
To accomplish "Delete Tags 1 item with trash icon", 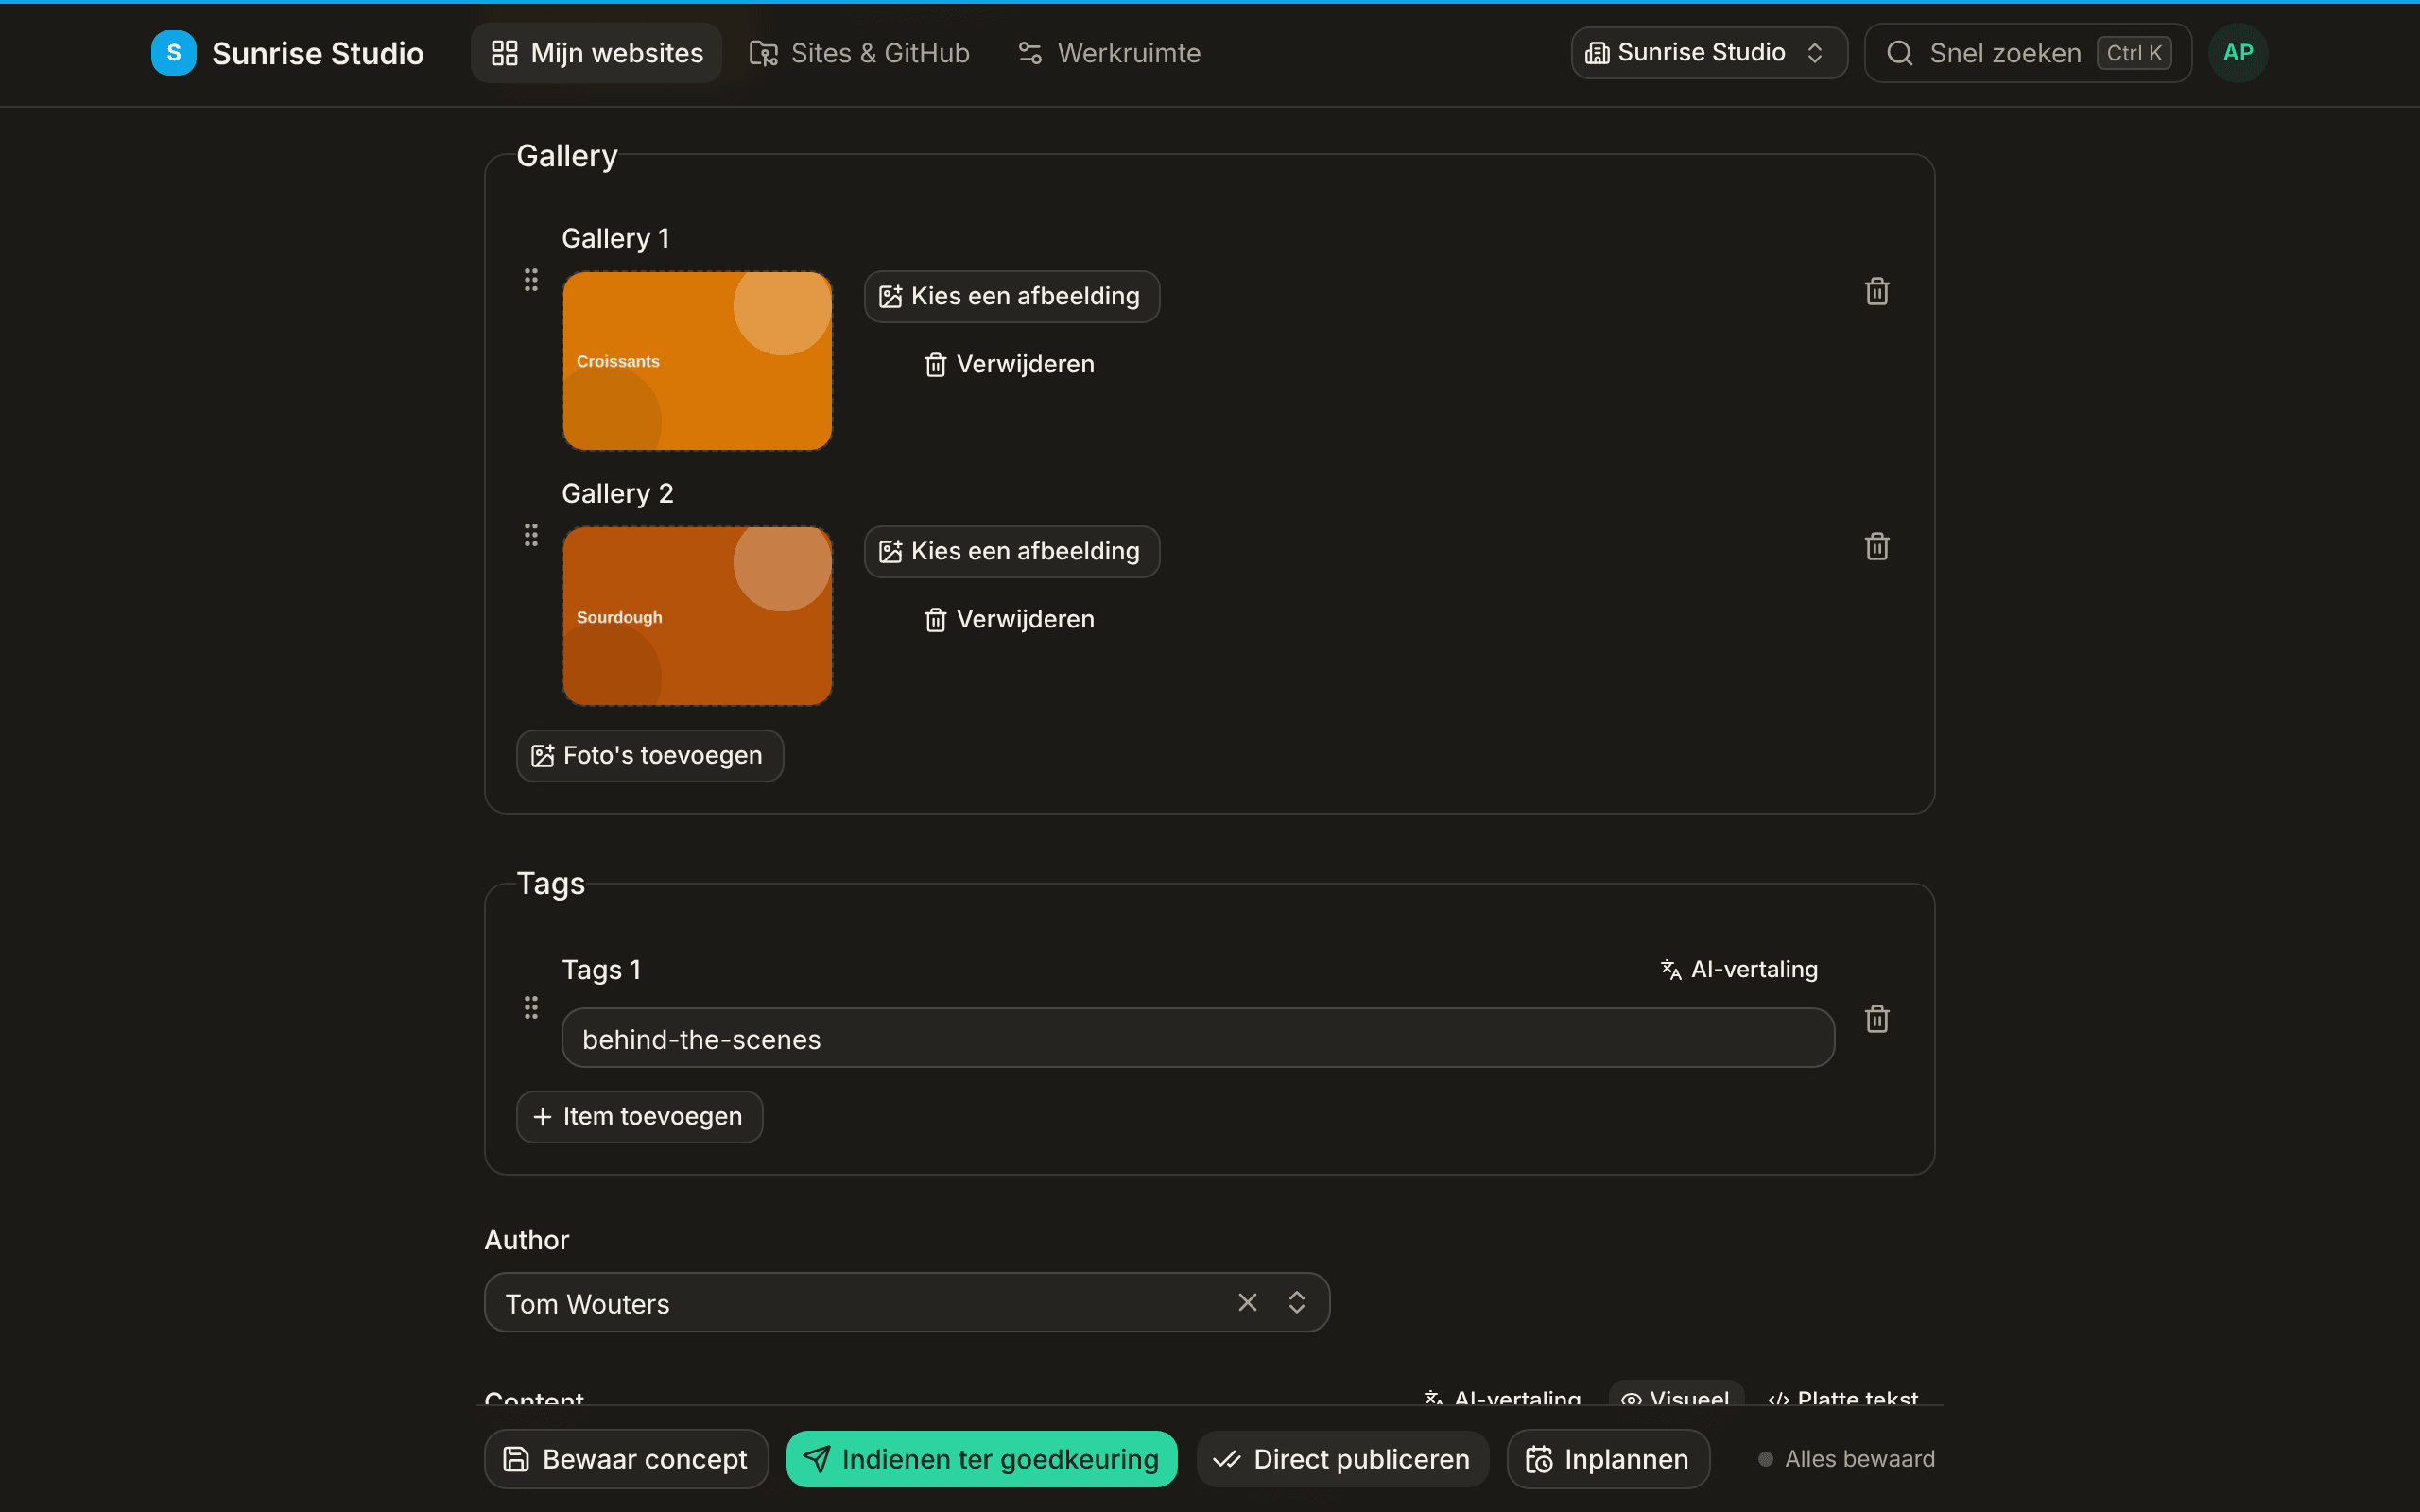I will [x=1877, y=1019].
